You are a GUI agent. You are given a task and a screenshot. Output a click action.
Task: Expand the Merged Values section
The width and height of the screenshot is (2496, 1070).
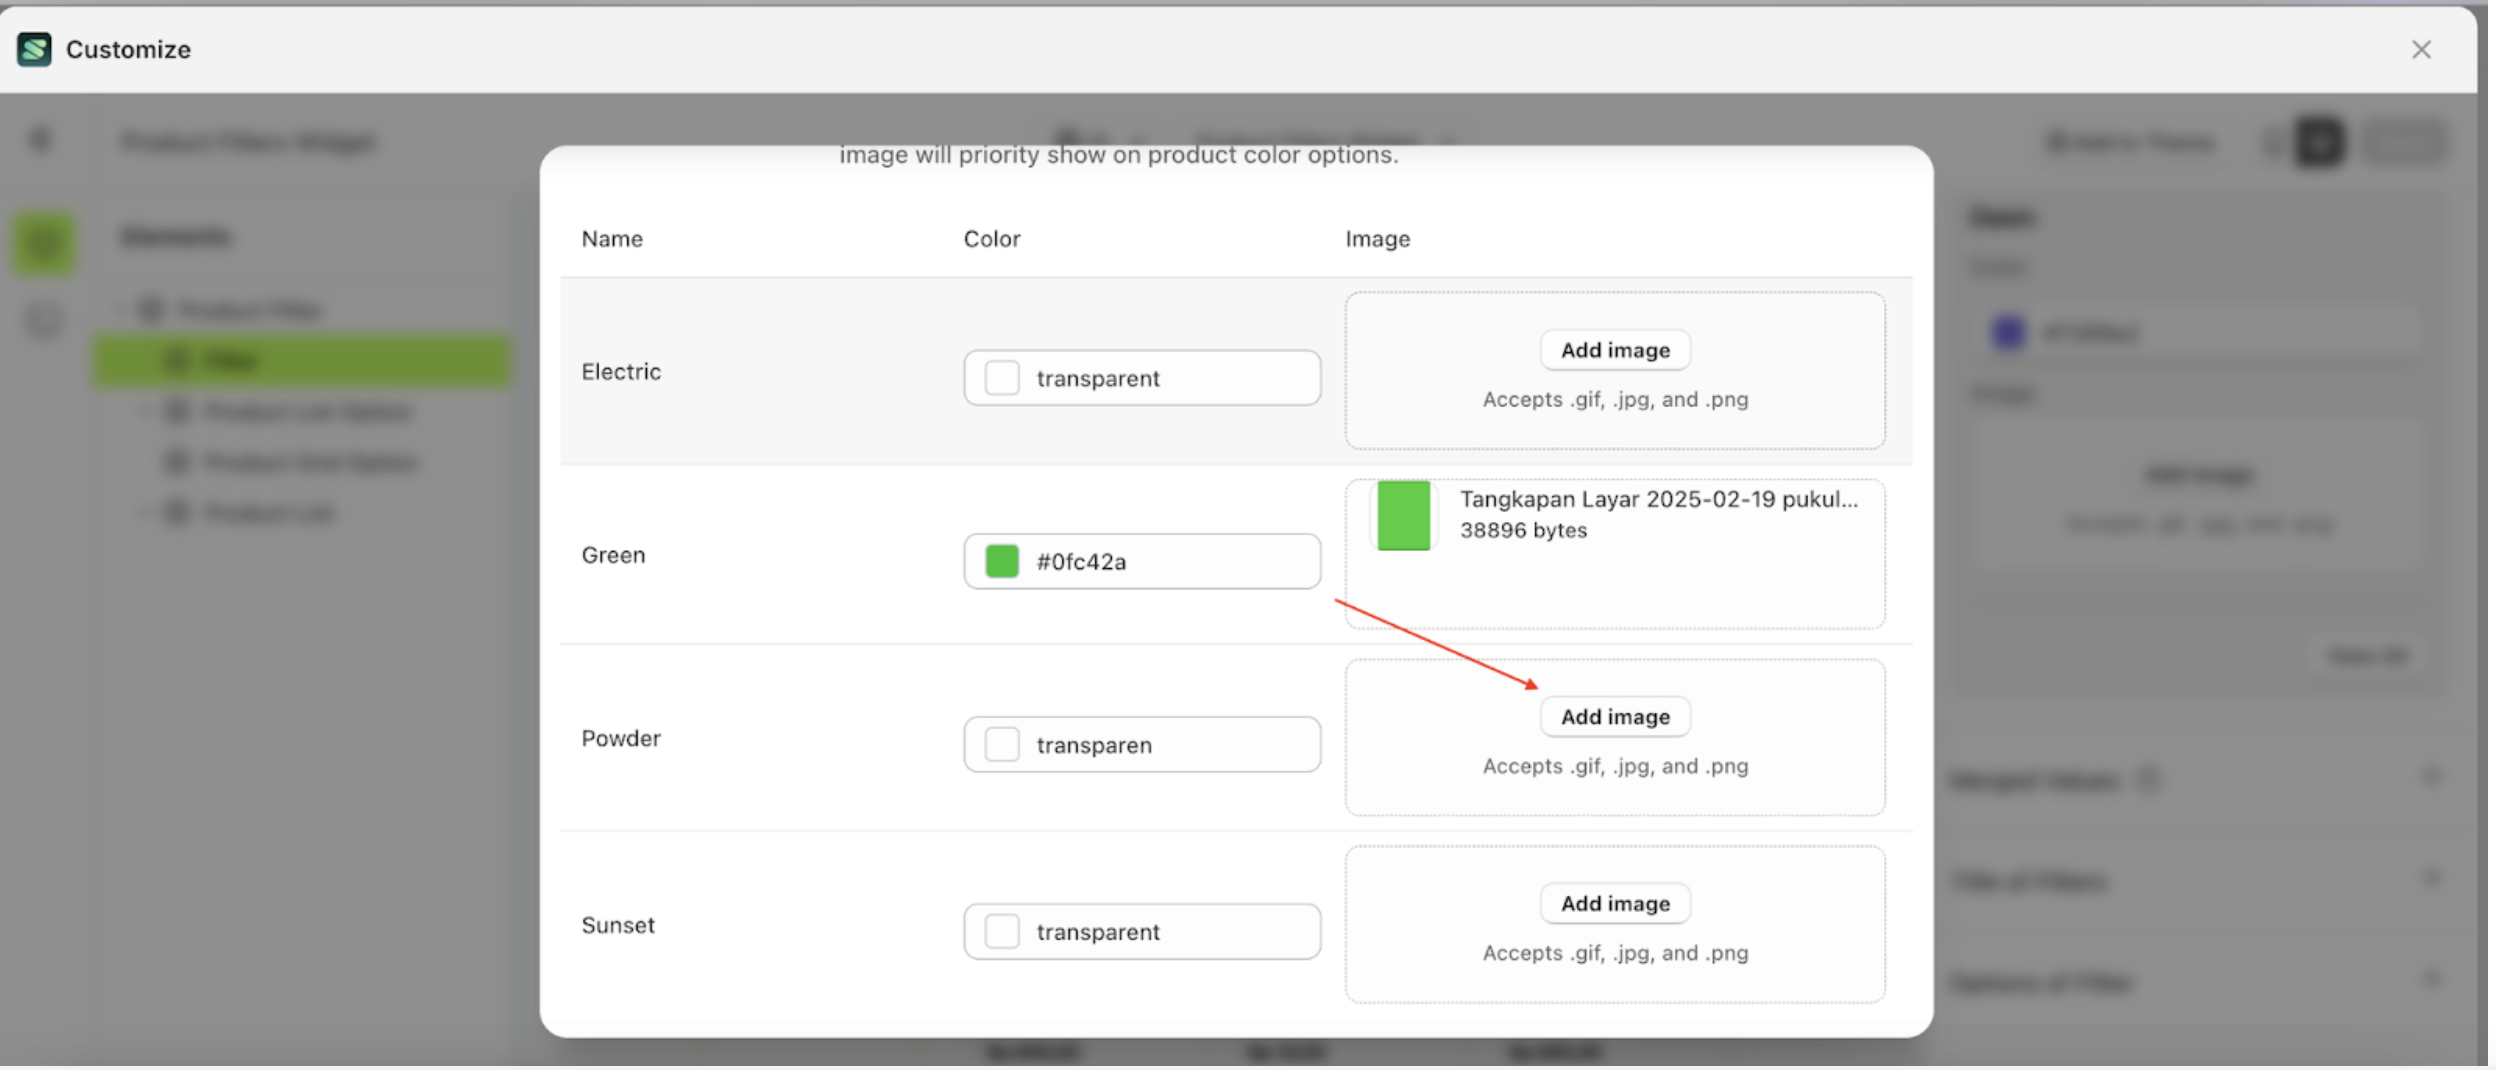point(2430,777)
